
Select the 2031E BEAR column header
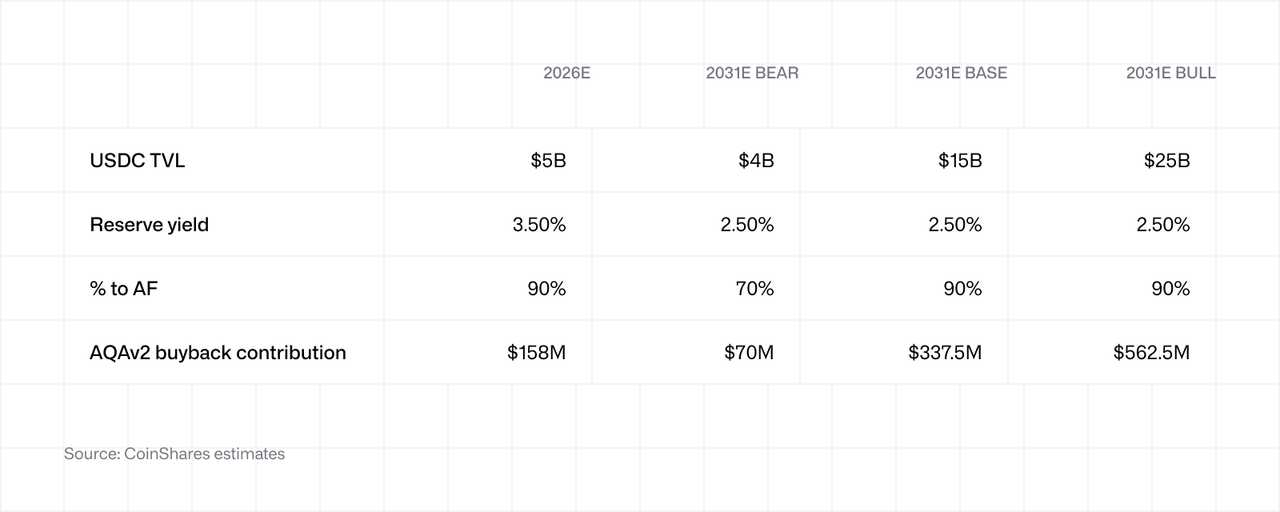point(752,73)
